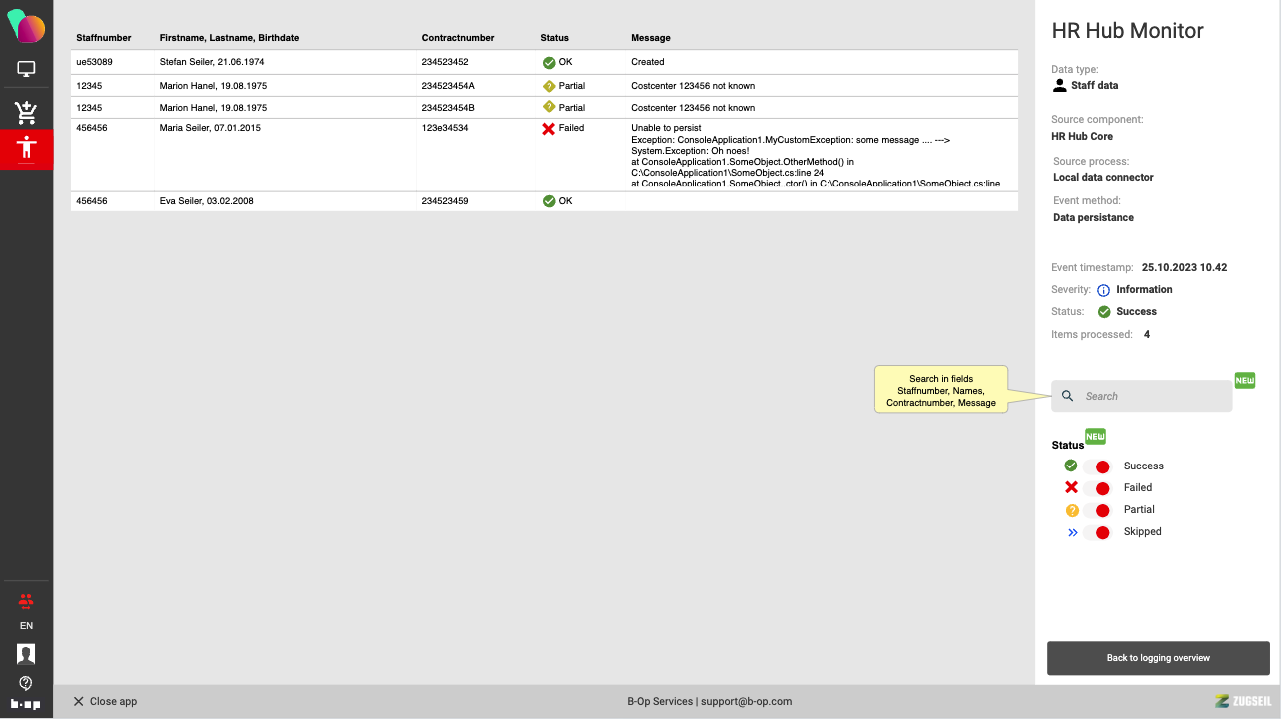Open the monitor screen icon in sidebar
The height and width of the screenshot is (719, 1281).
[26, 70]
